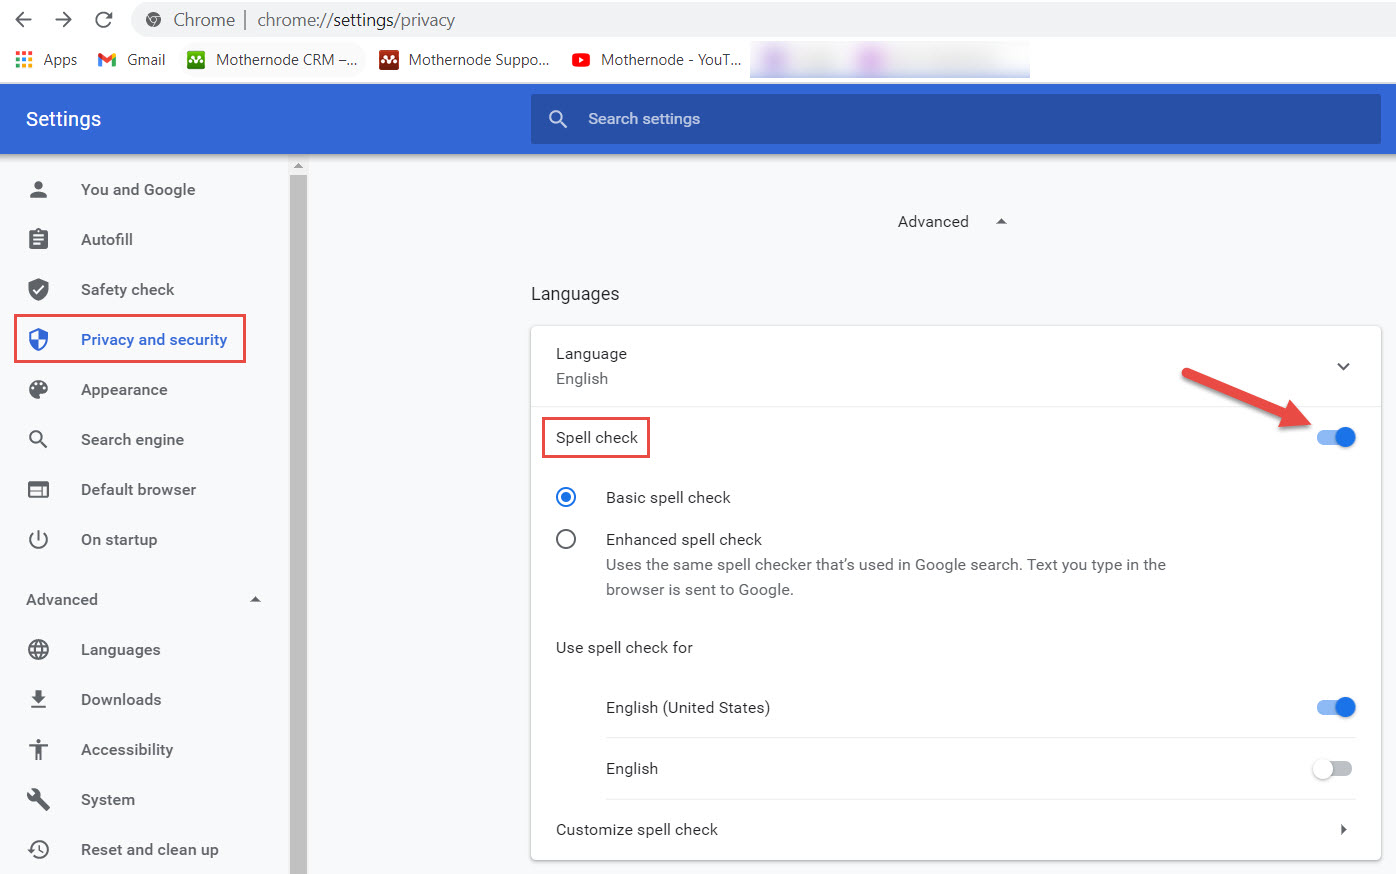Select Default browser in the sidebar
Viewport: 1396px width, 874px height.
[138, 489]
